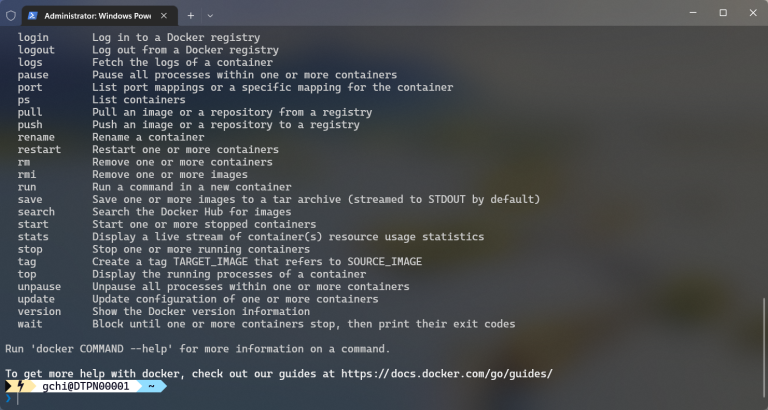This screenshot has height=410, width=768.
Task: Open a new tab with the plus button
Action: pyautogui.click(x=191, y=16)
